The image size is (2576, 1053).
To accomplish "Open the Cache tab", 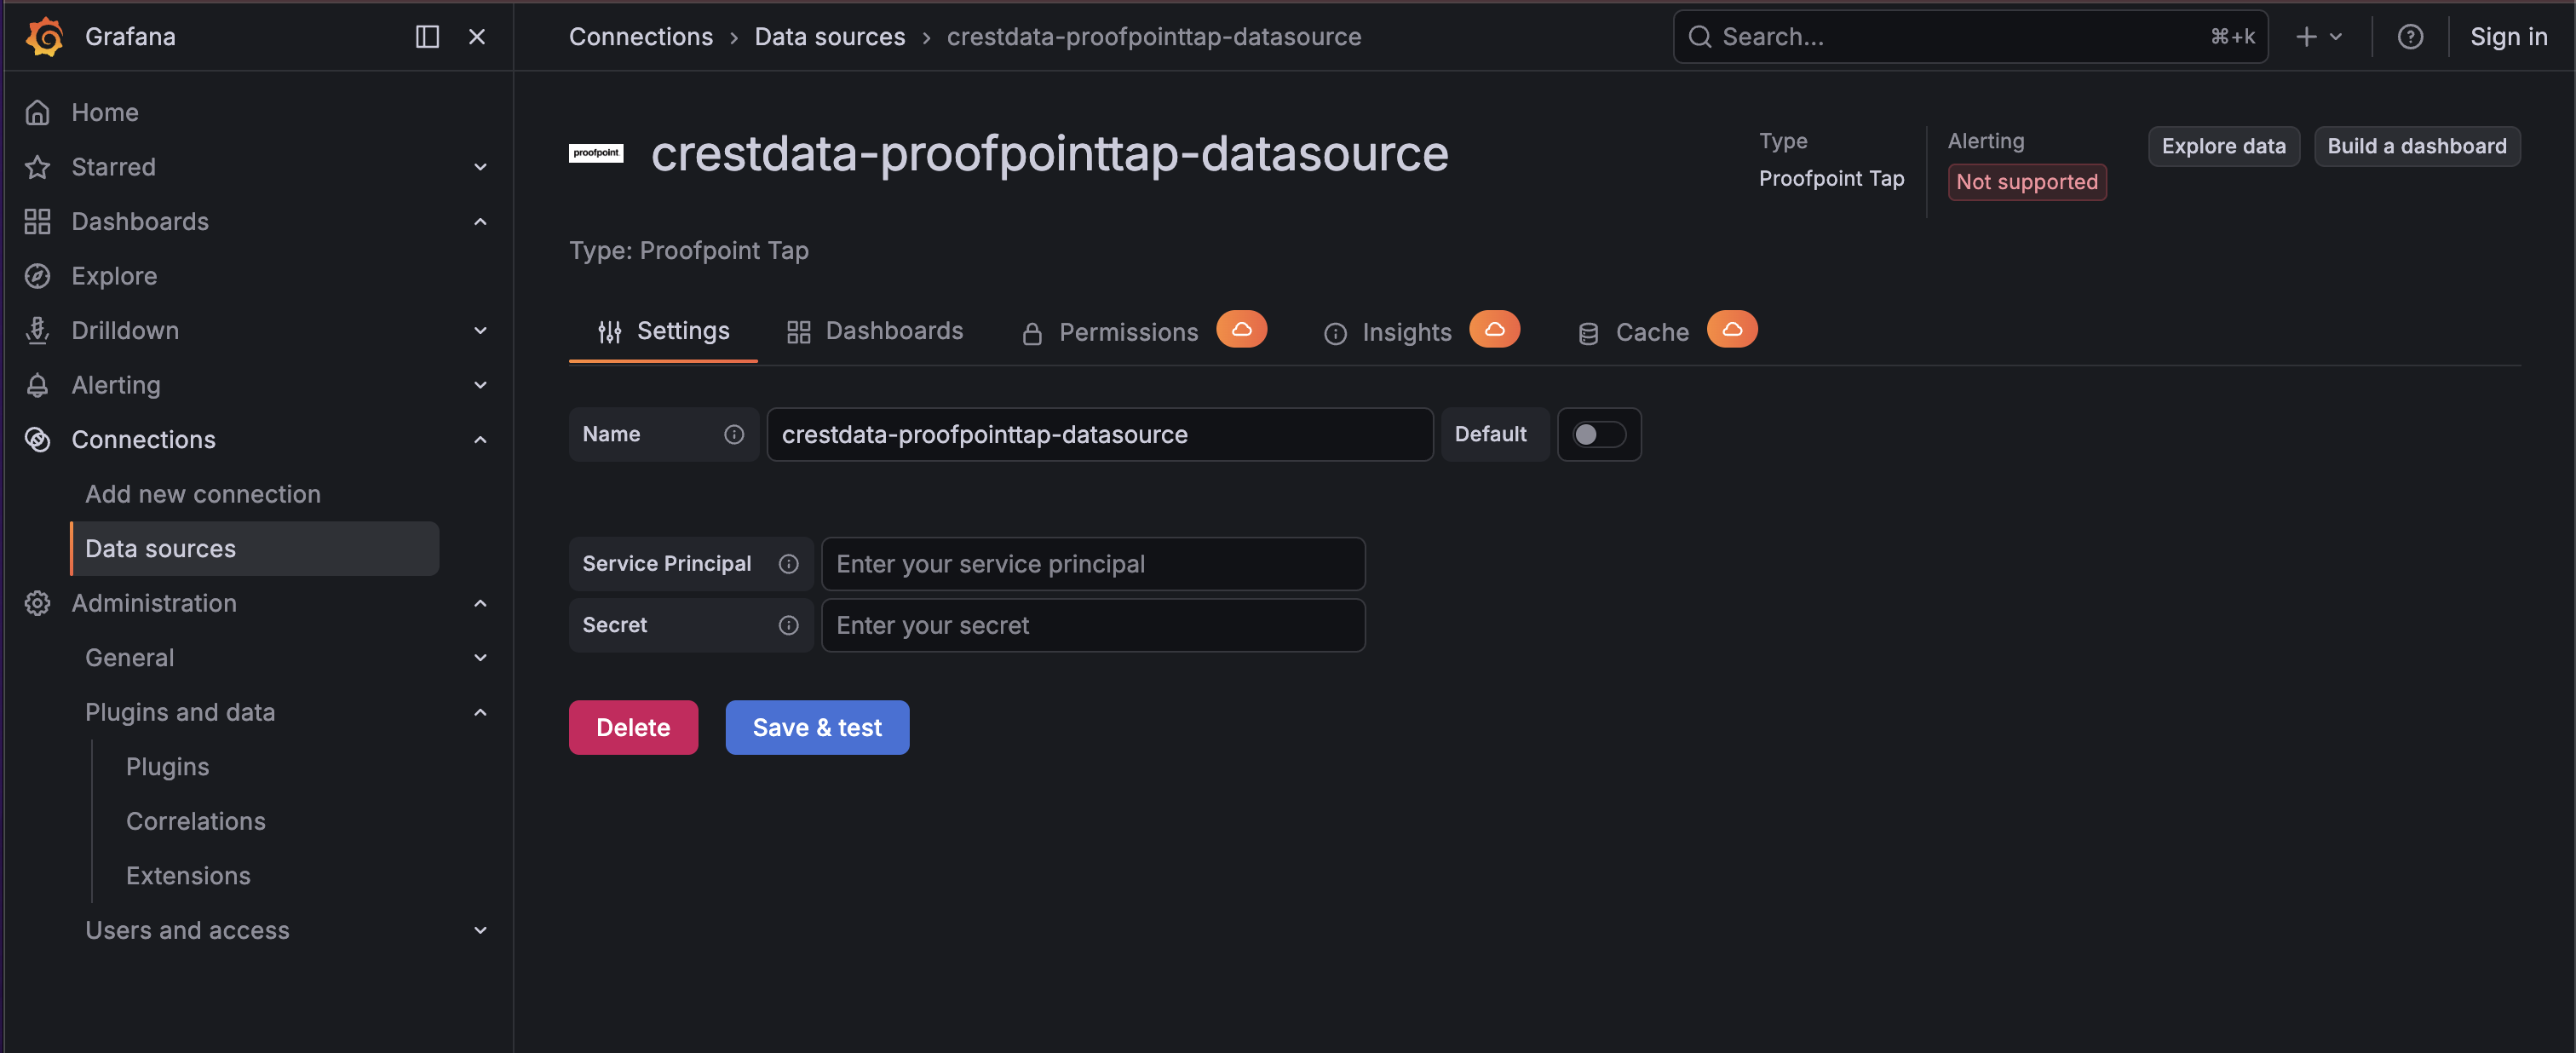I will click(x=1666, y=331).
